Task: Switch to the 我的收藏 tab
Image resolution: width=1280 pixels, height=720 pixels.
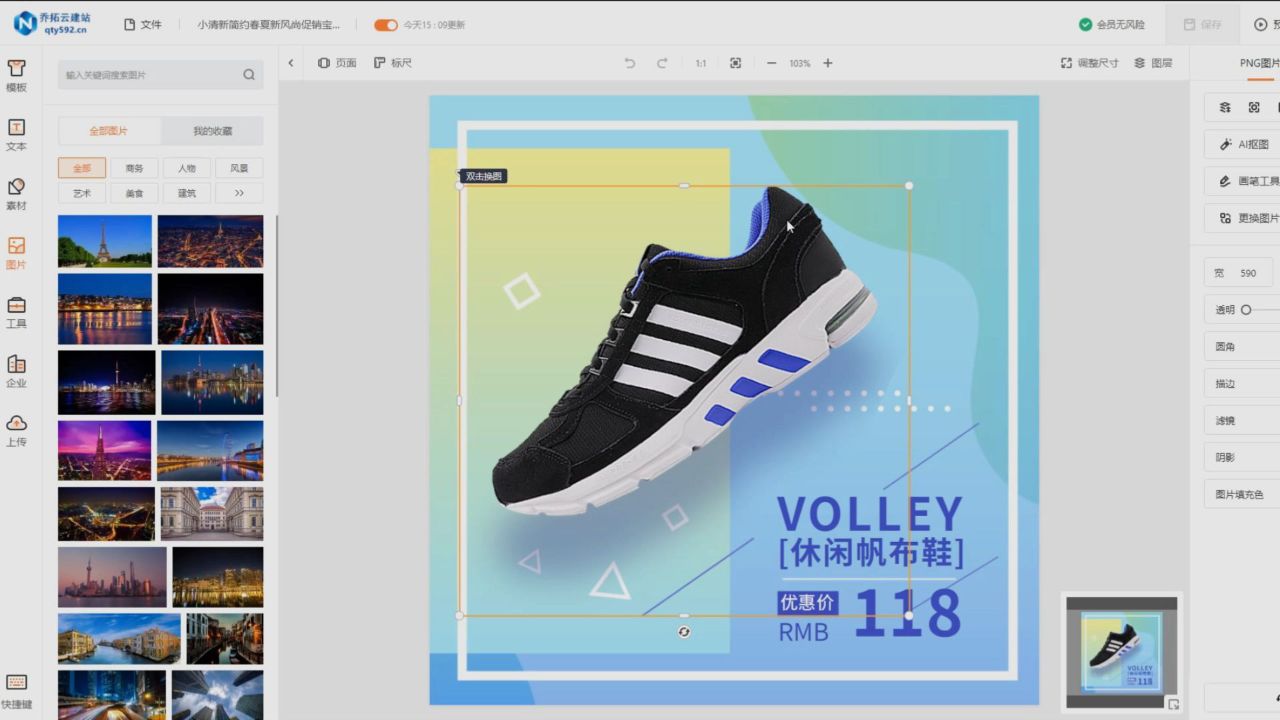Action: point(212,131)
